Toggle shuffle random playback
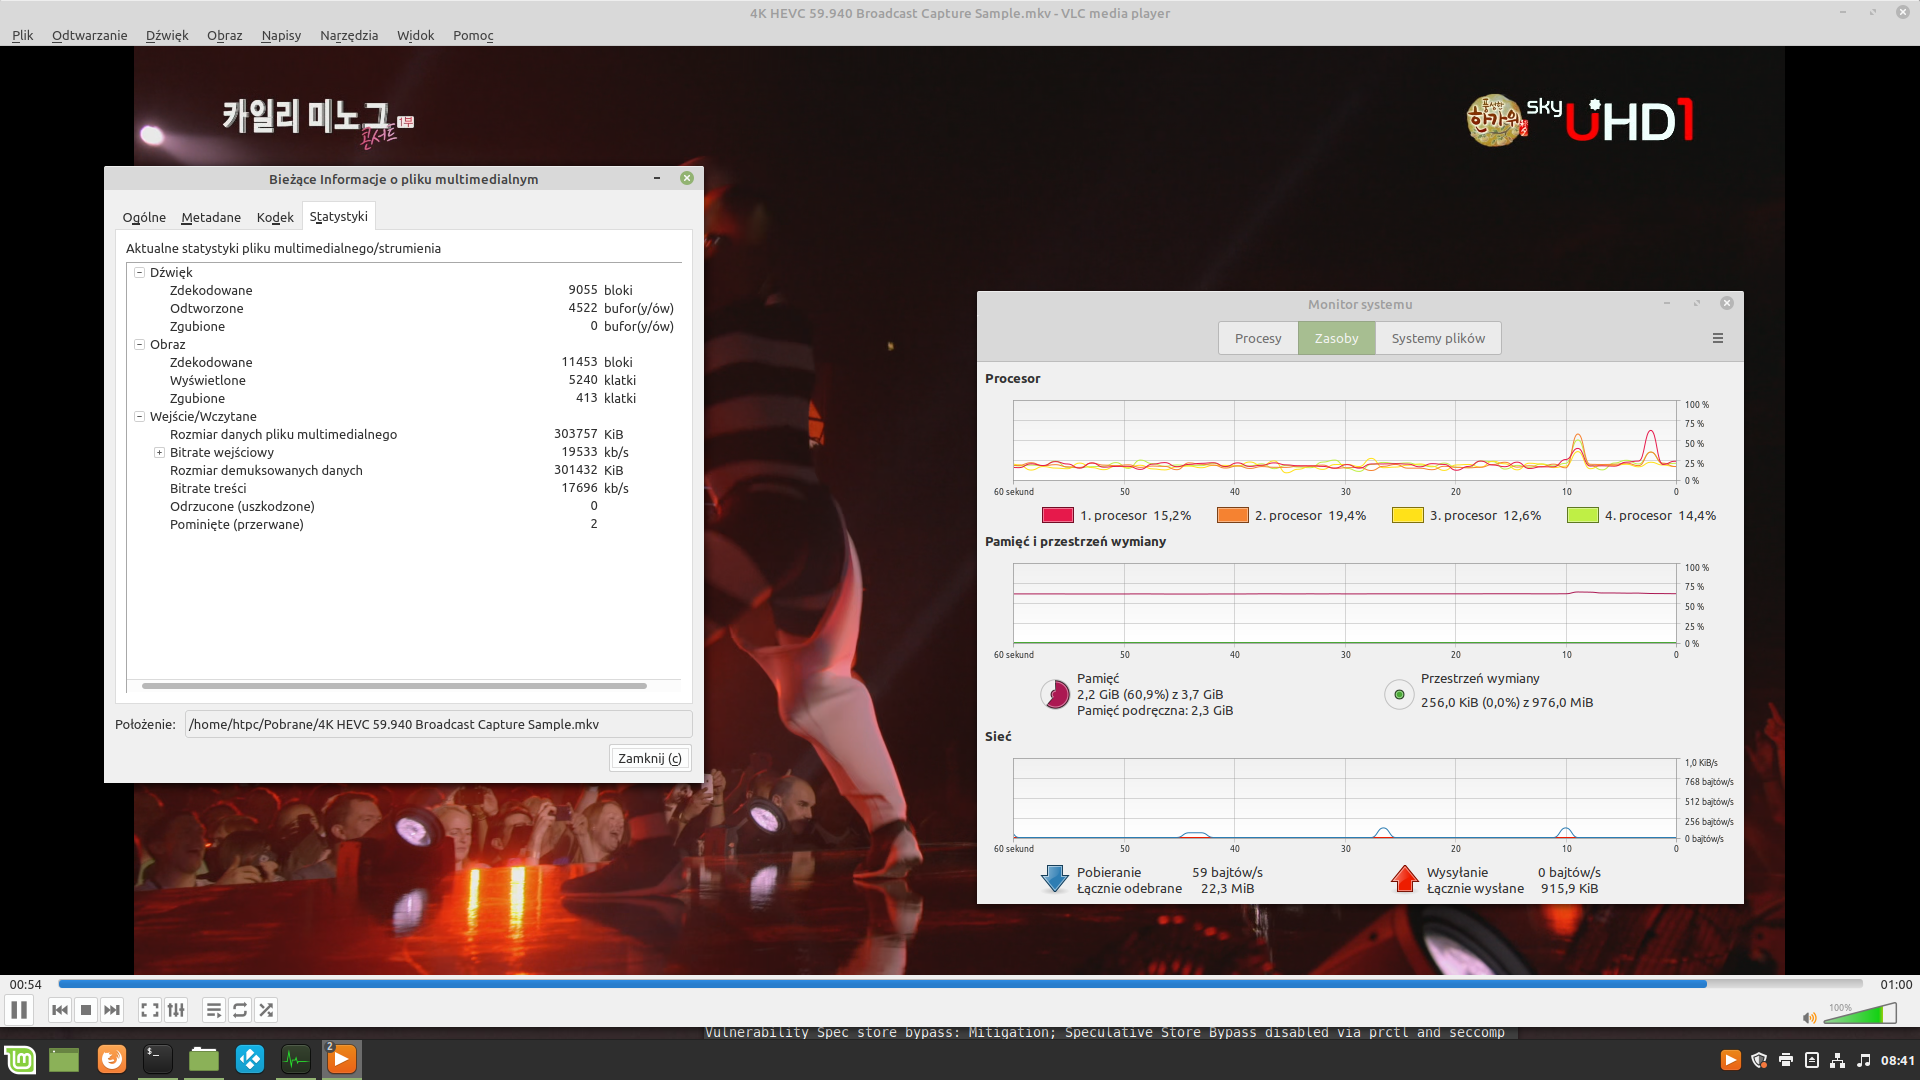Viewport: 1920px width, 1080px height. coord(266,1010)
